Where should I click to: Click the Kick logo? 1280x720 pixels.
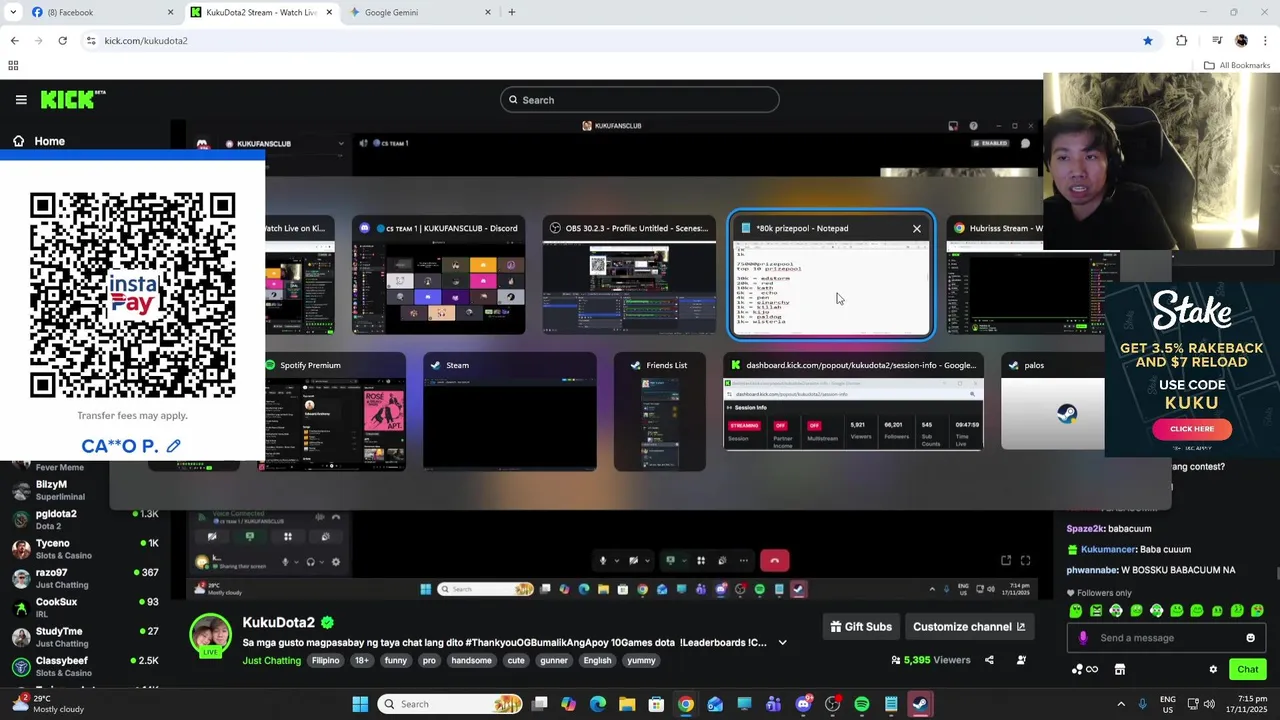[72, 99]
